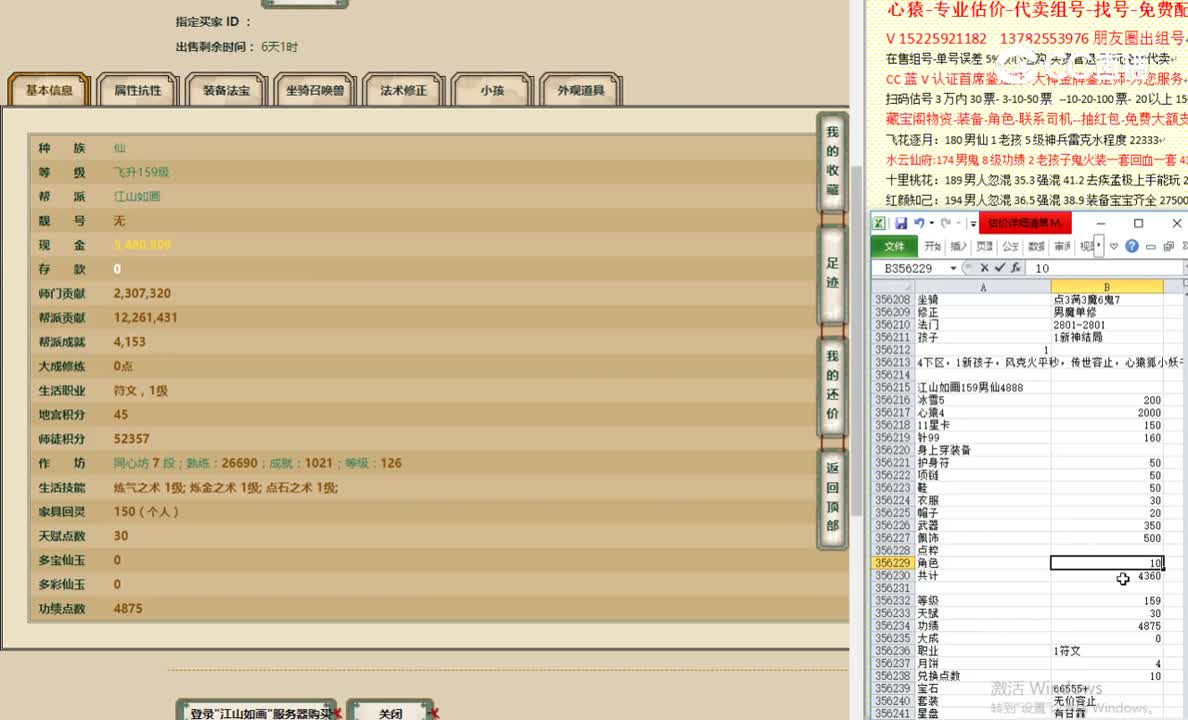1188x720 pixels.
Task: Open the Insert Function fx icon
Action: click(1017, 267)
